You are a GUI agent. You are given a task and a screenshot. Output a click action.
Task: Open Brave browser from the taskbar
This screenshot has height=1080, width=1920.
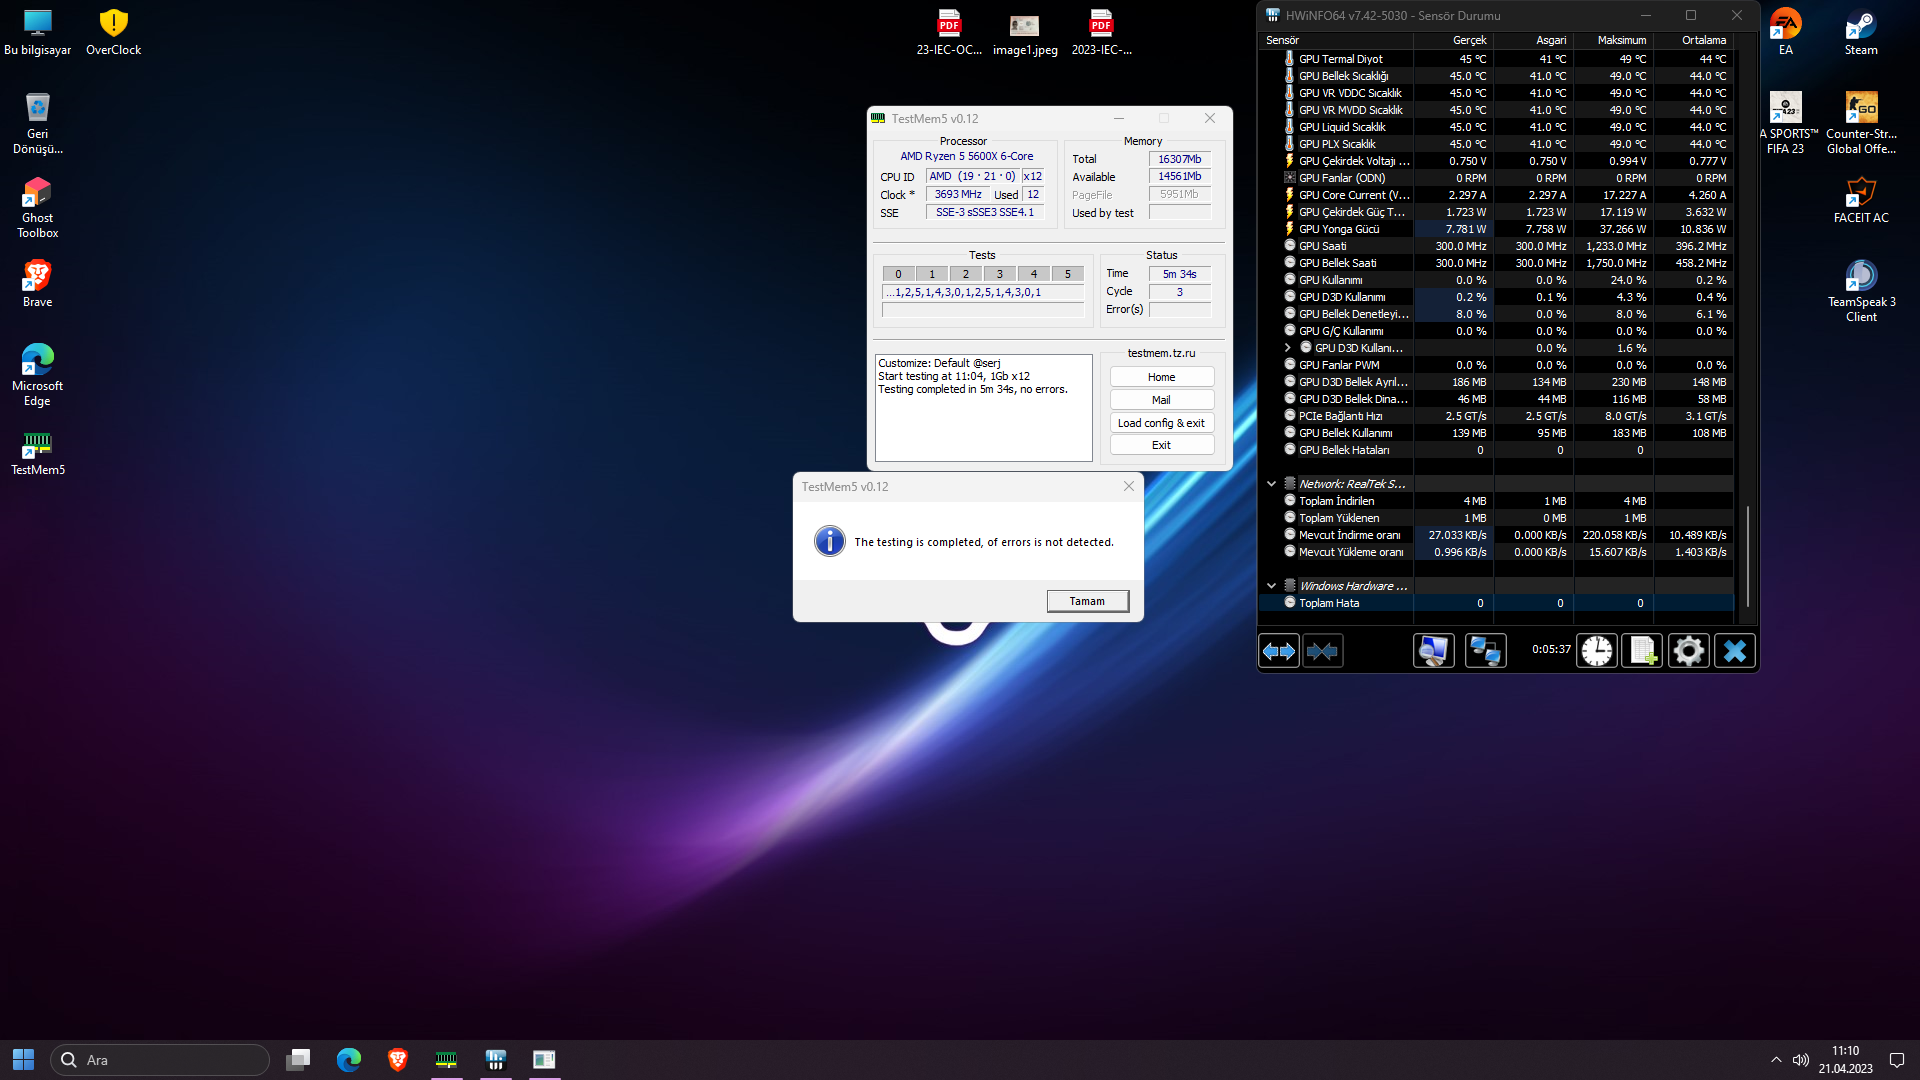pyautogui.click(x=397, y=1059)
